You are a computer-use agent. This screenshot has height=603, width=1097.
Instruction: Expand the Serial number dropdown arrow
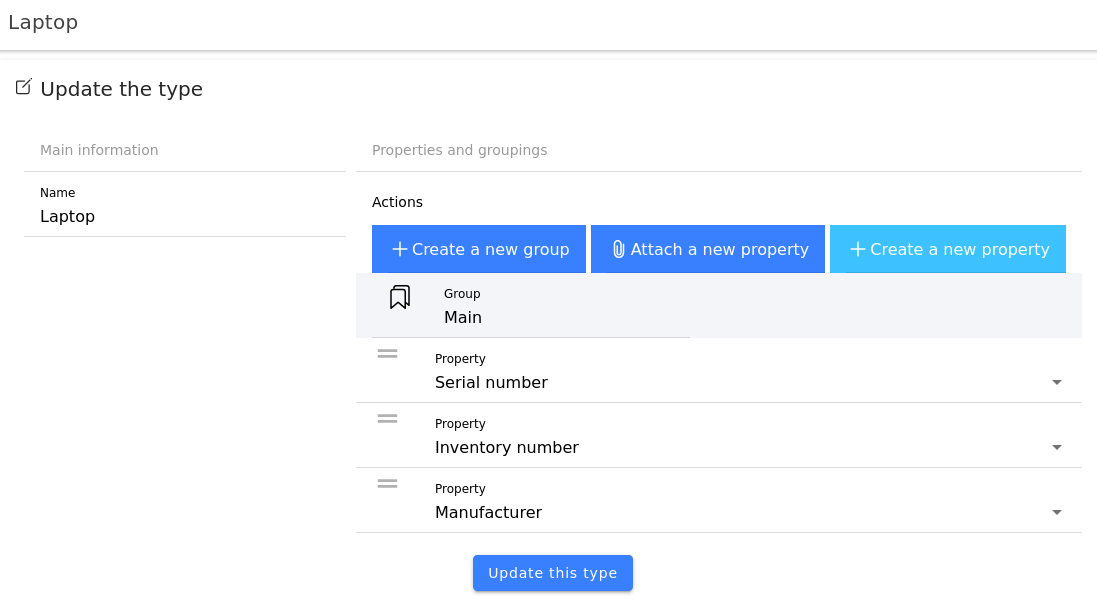click(1056, 382)
